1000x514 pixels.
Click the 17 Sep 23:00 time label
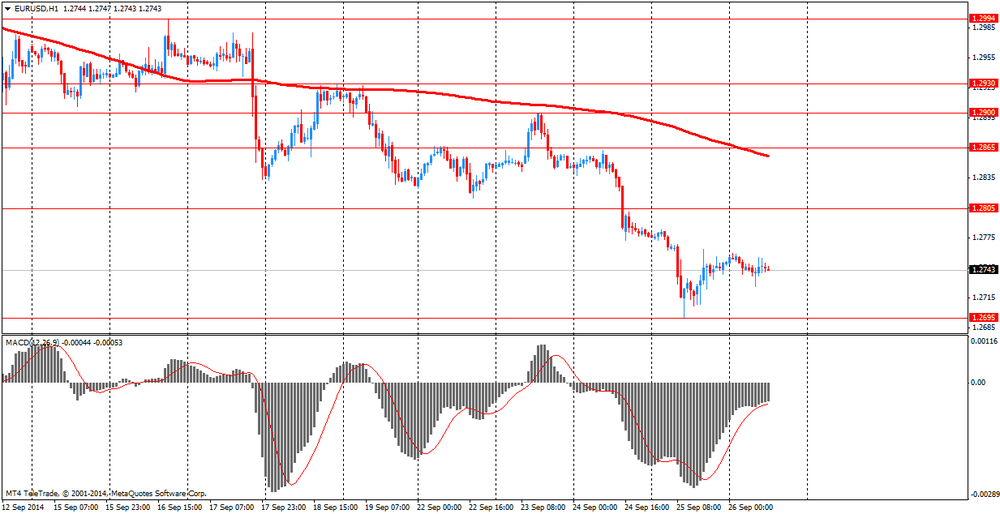pyautogui.click(x=284, y=508)
